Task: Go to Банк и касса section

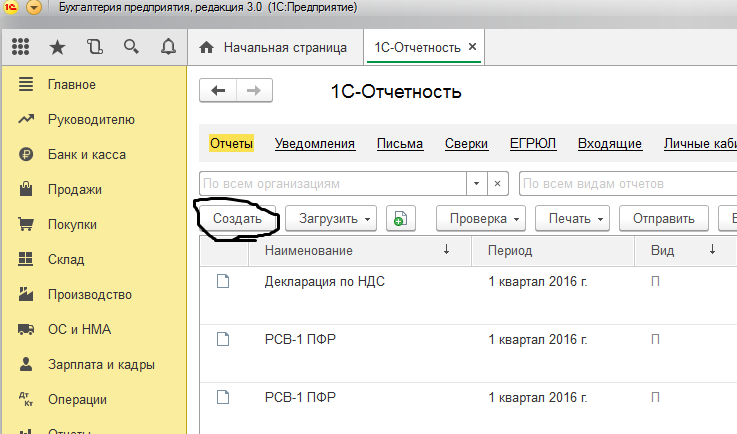Action: [x=87, y=155]
